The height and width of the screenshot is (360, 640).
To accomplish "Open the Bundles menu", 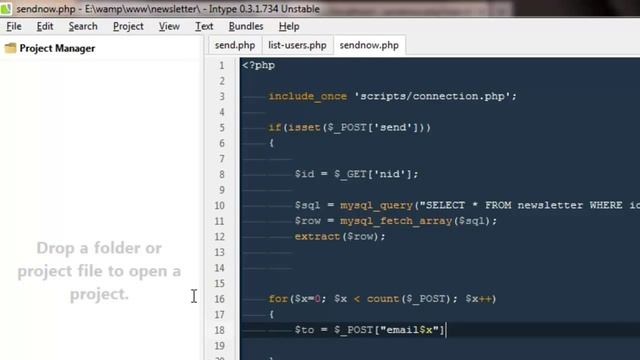I will pos(246,27).
